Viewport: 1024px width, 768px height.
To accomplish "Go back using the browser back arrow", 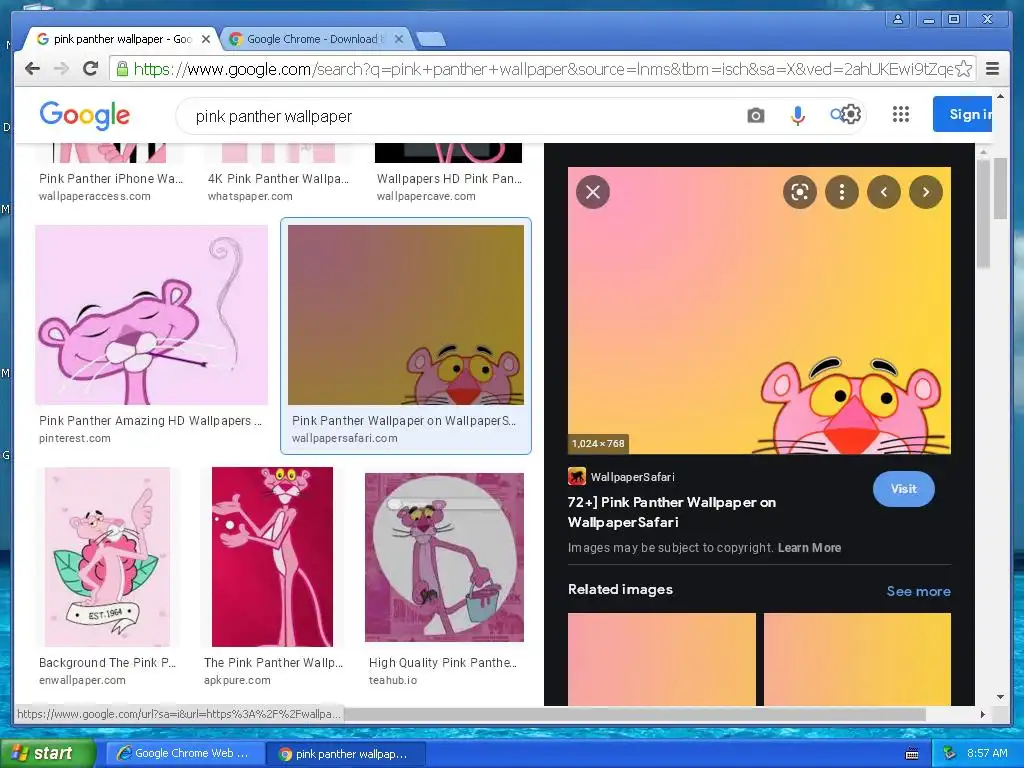I will [x=32, y=69].
